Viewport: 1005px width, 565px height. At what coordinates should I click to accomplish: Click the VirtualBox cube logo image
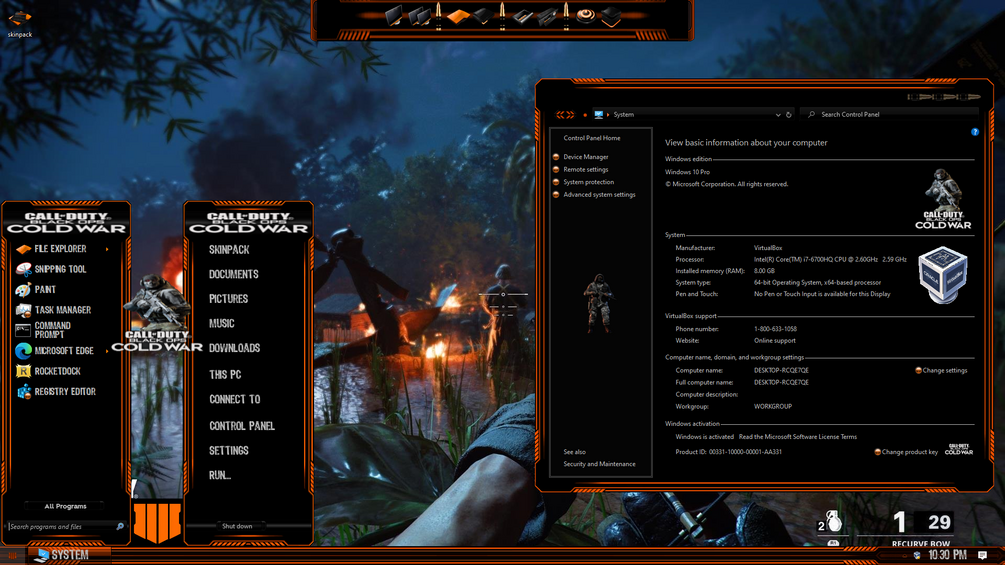coord(942,274)
